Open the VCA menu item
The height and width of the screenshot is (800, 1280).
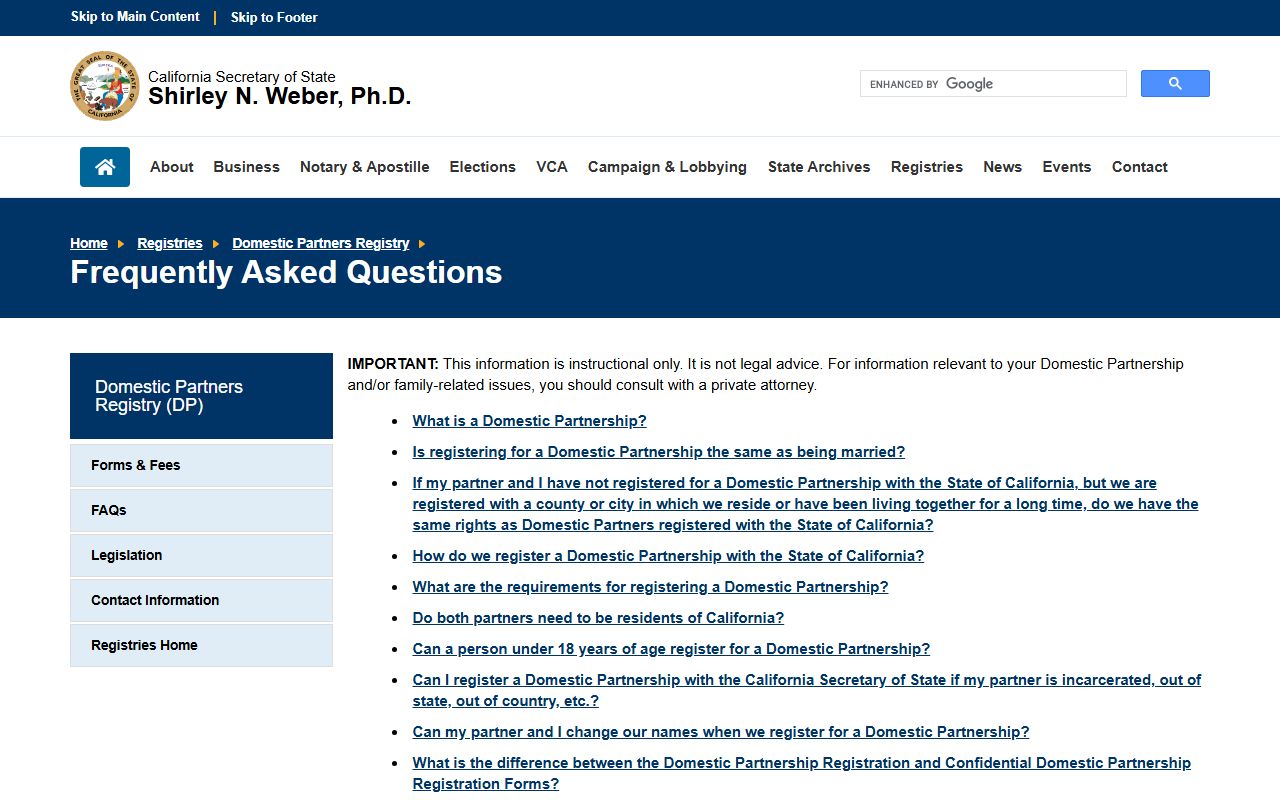552,167
